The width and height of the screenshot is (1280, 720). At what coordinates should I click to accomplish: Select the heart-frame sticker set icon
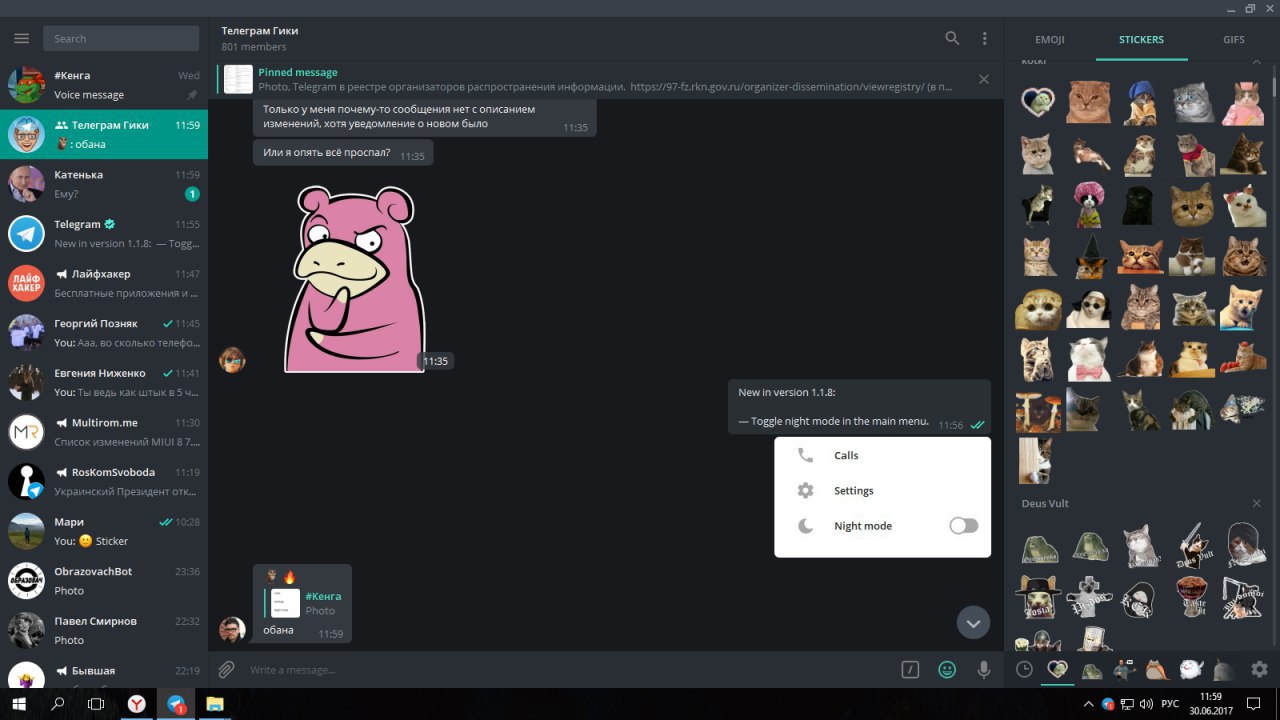click(1057, 670)
